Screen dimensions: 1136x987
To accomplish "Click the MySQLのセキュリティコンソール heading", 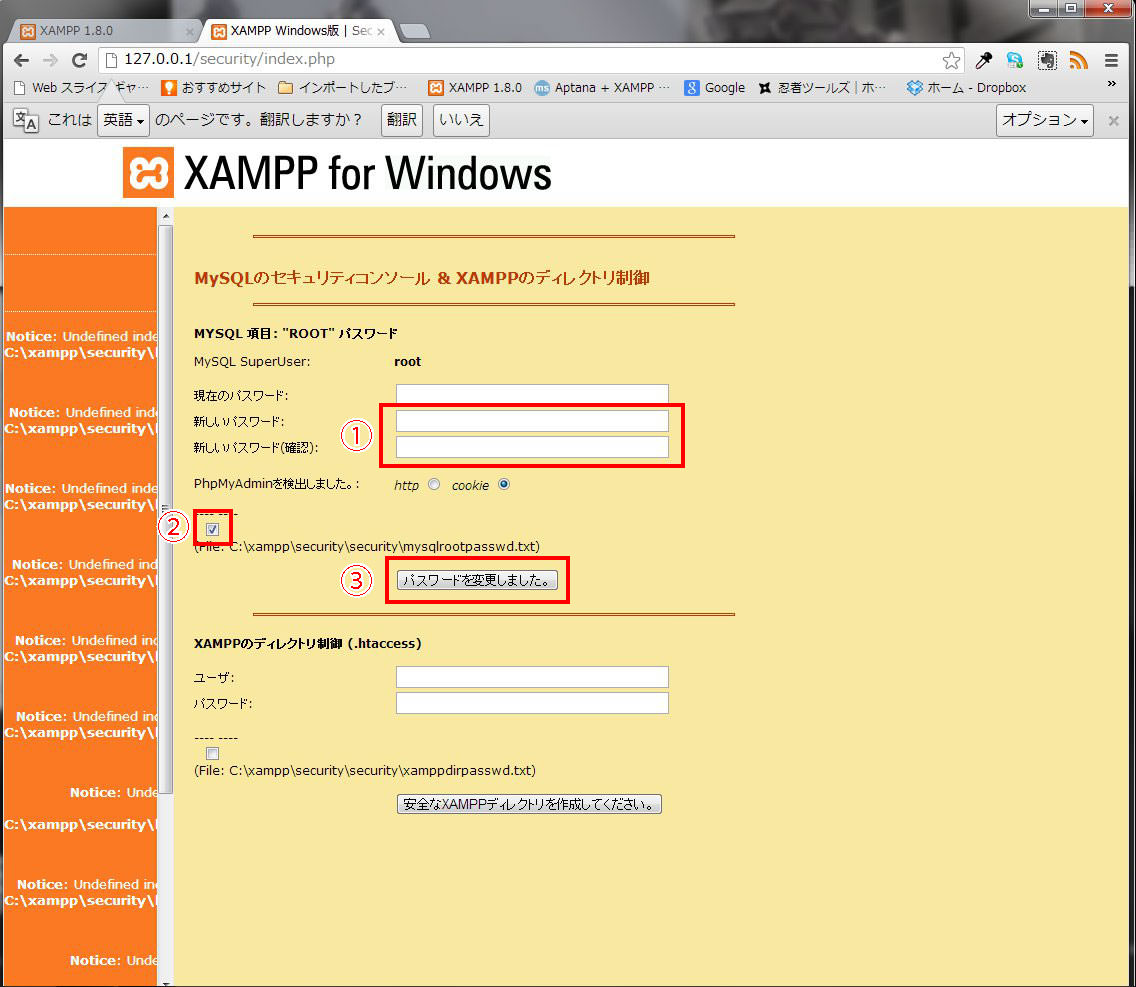I will click(422, 278).
